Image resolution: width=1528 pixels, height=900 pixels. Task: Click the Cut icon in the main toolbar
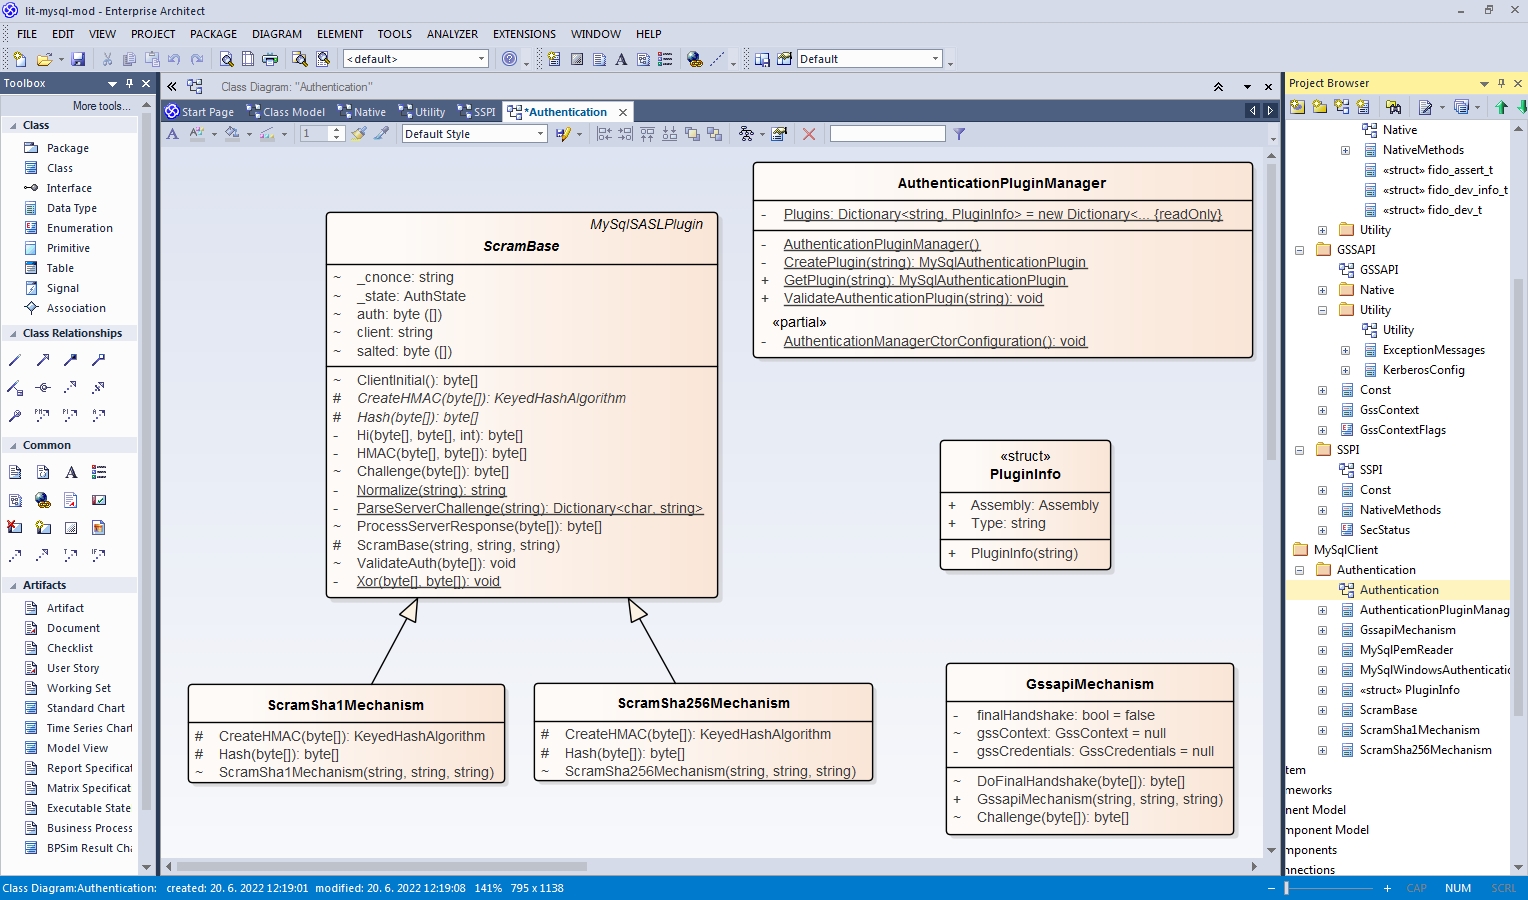point(106,59)
